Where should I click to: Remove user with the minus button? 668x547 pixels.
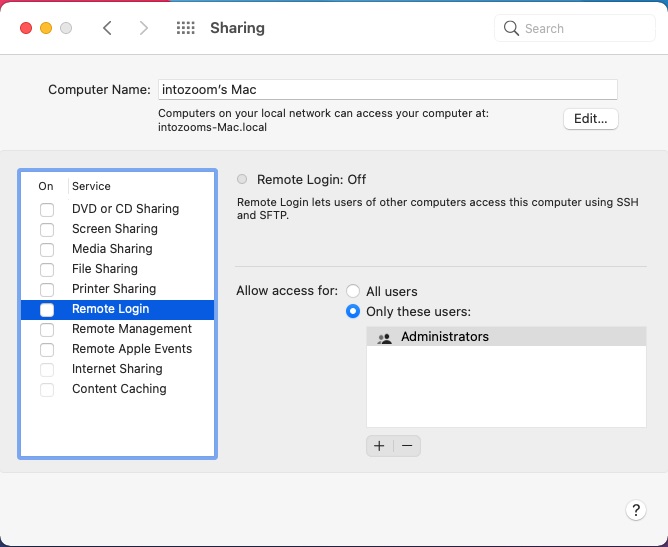click(407, 446)
